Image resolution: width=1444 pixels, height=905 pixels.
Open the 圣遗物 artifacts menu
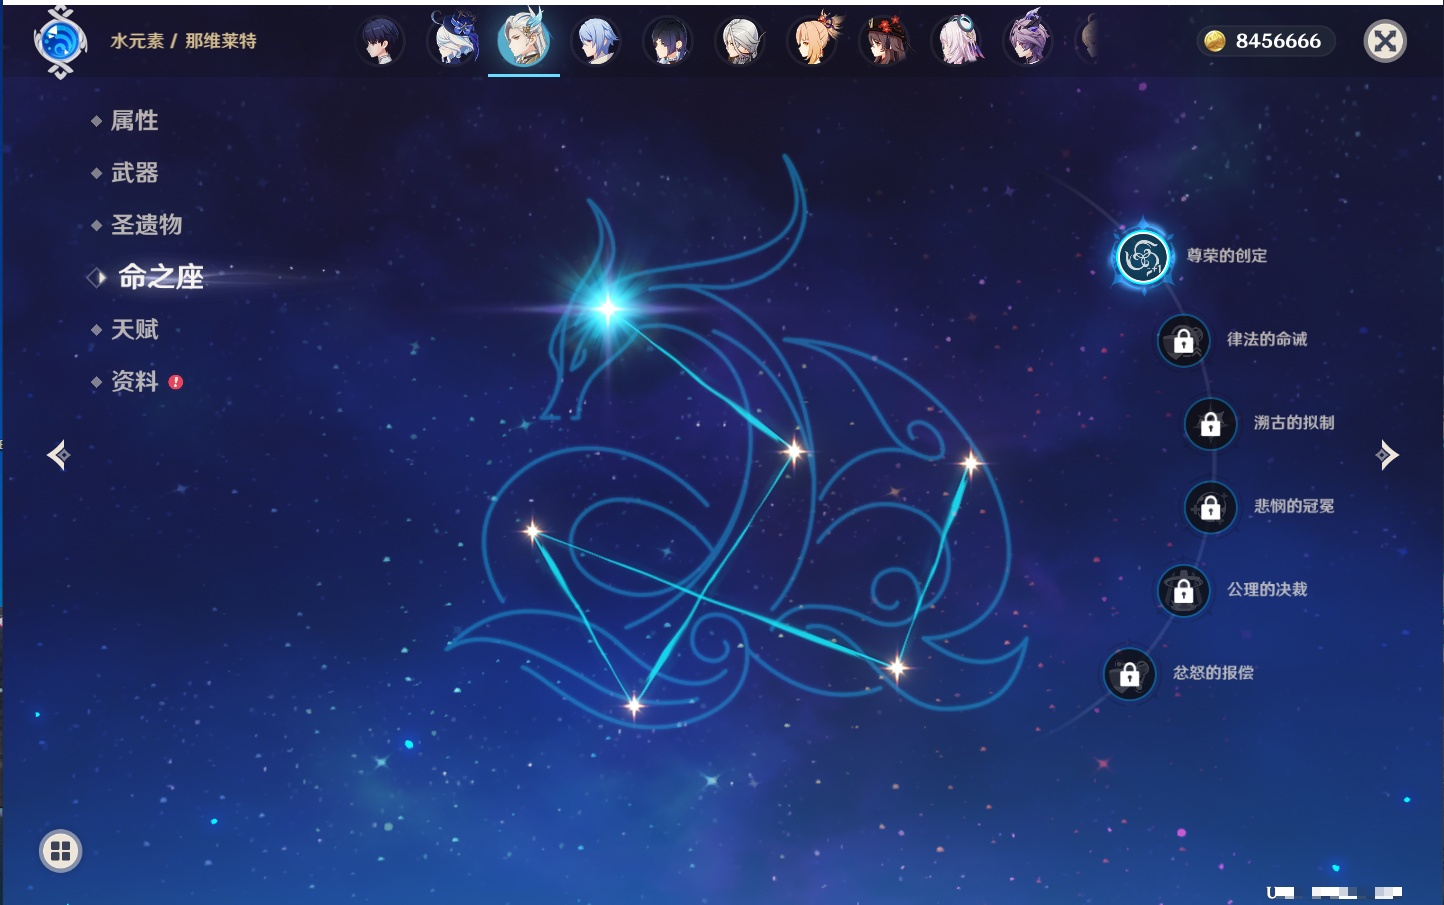(146, 225)
